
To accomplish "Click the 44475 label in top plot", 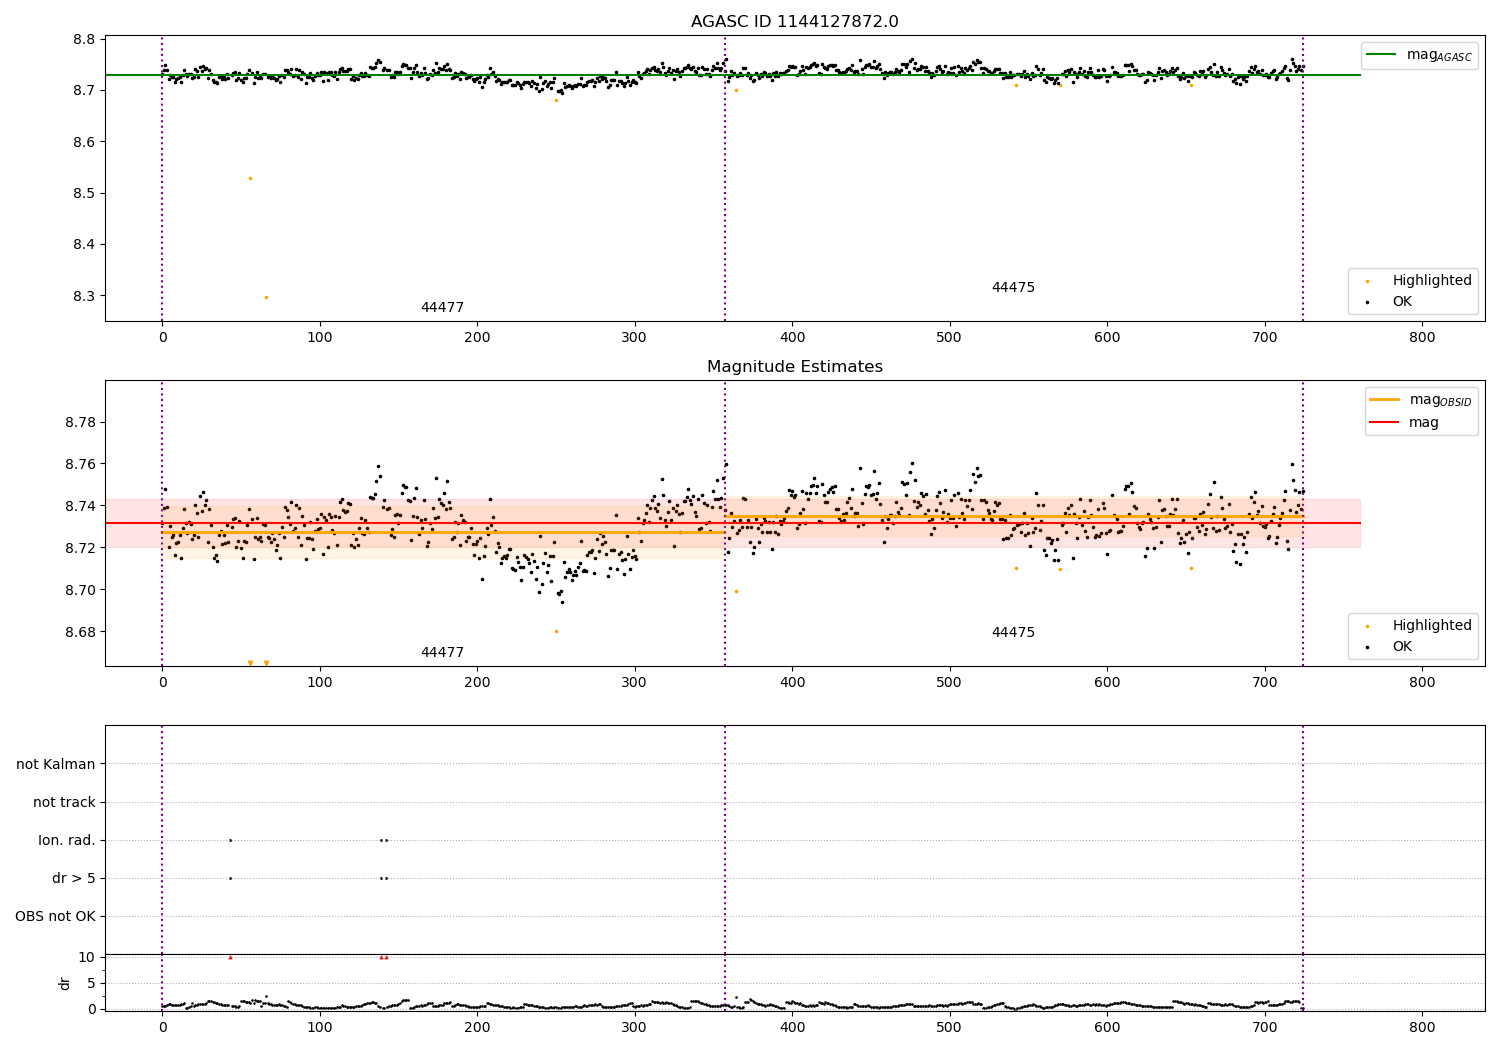I will coord(1013,288).
